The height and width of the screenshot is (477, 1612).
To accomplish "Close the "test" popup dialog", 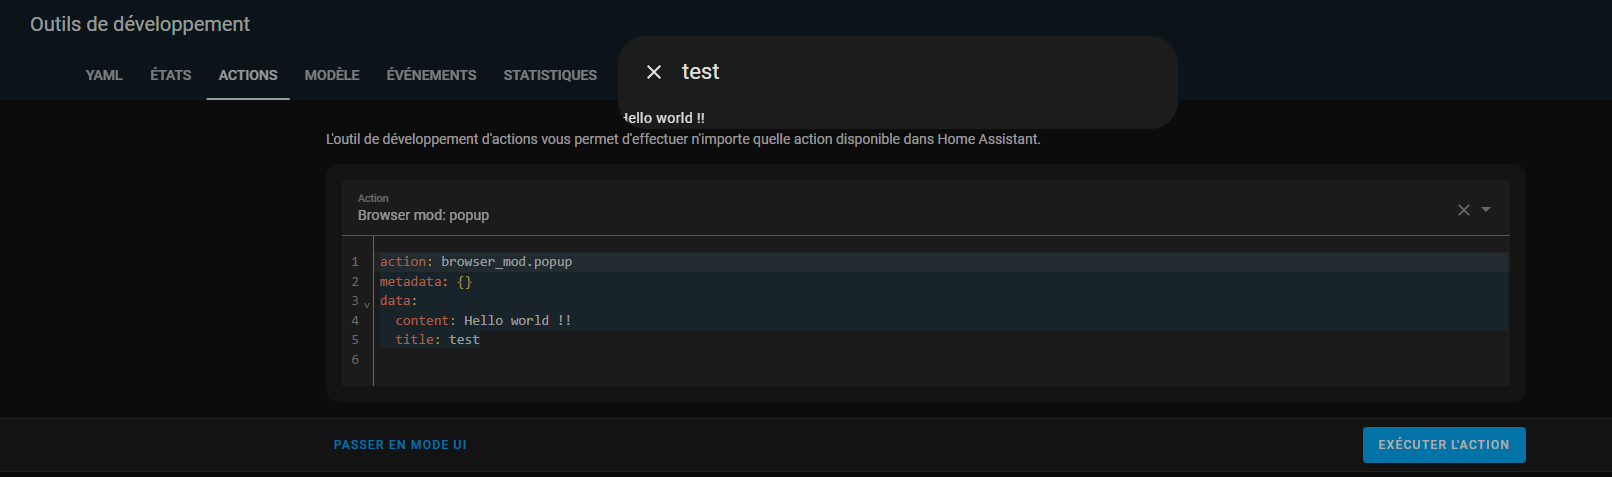I will 654,72.
